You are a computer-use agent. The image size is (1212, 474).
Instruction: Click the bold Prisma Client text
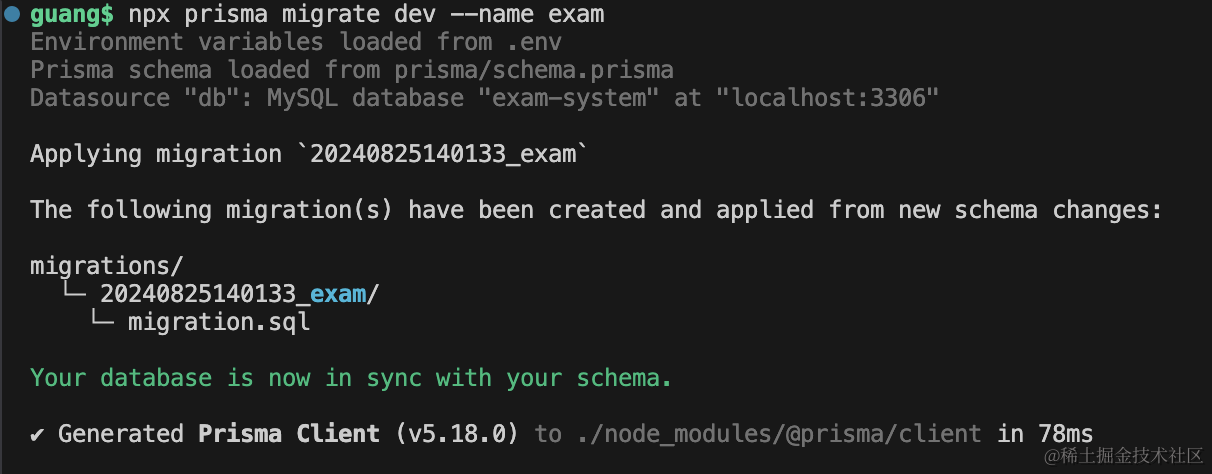click(x=289, y=433)
